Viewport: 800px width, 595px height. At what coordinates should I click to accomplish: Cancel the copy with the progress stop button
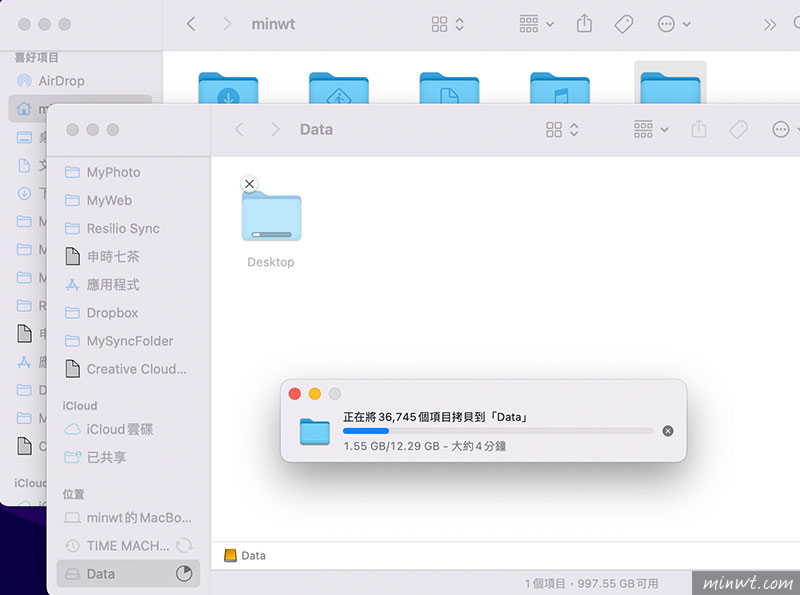668,431
